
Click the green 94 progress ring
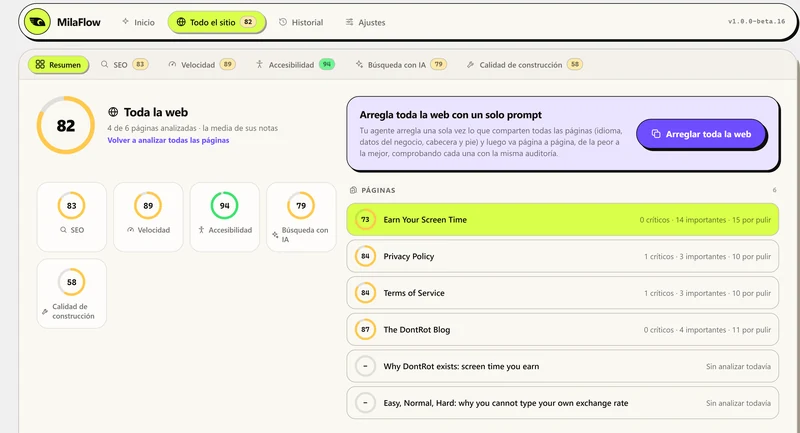pos(224,206)
